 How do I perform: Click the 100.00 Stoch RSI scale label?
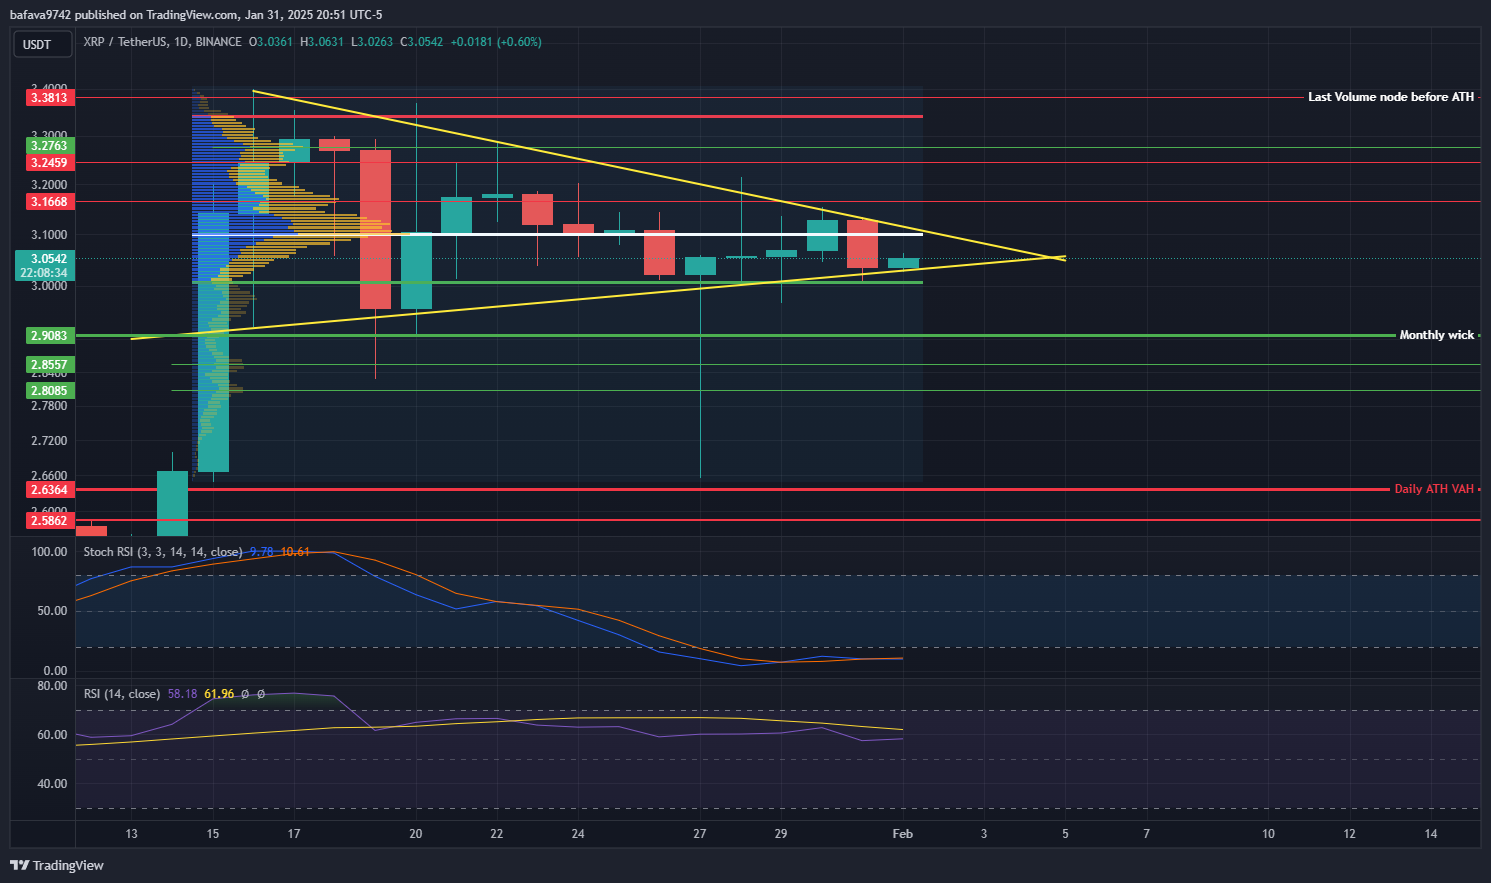(x=49, y=552)
